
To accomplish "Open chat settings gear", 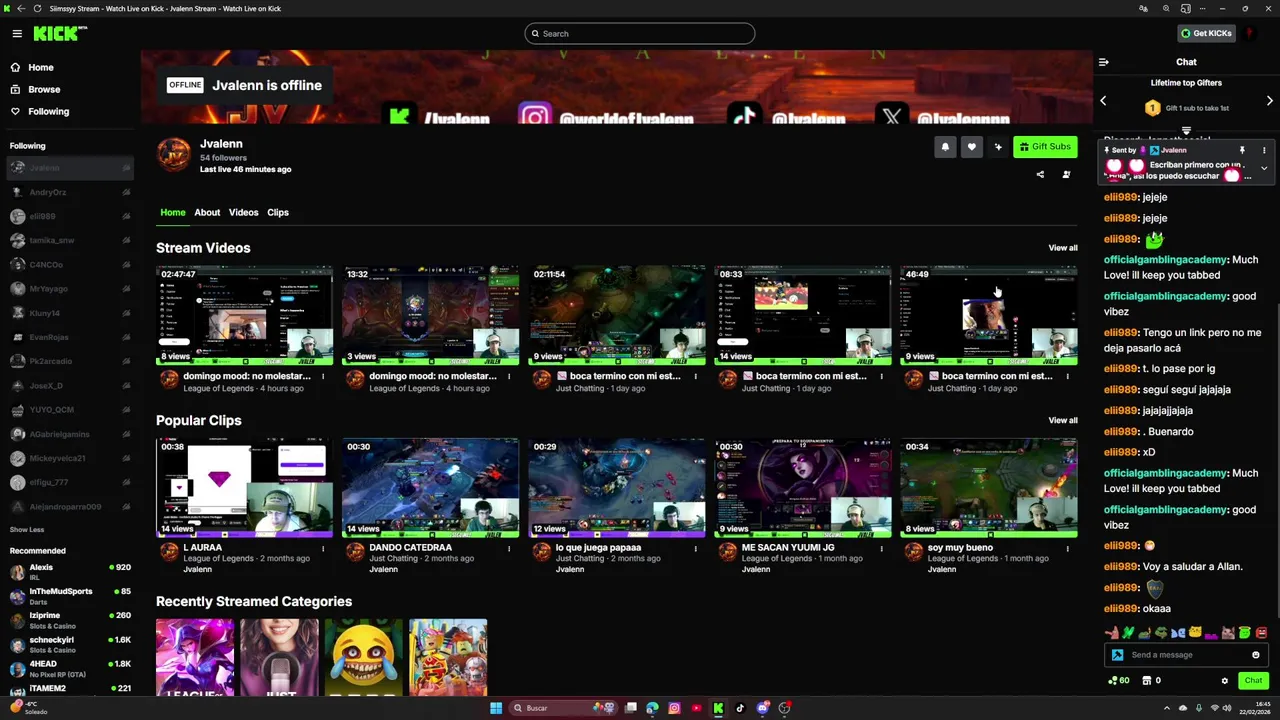I will coord(1224,681).
